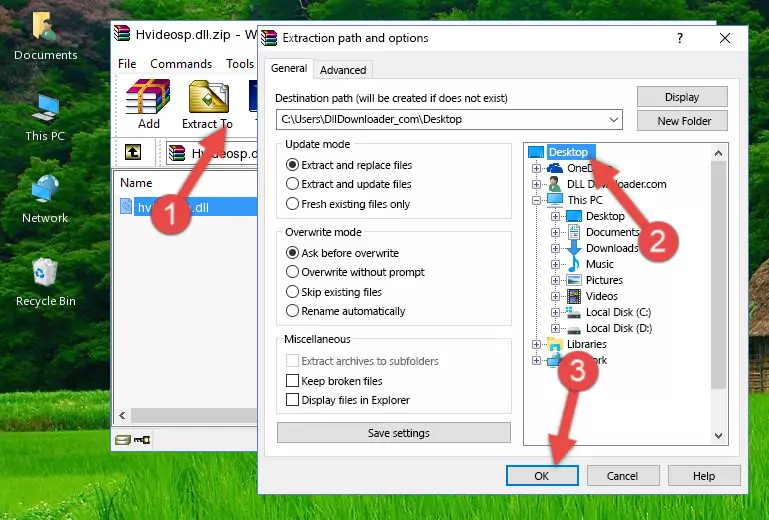Viewport: 769px width, 520px height.
Task: Click the folder tree scroll up arrow
Action: point(718,153)
